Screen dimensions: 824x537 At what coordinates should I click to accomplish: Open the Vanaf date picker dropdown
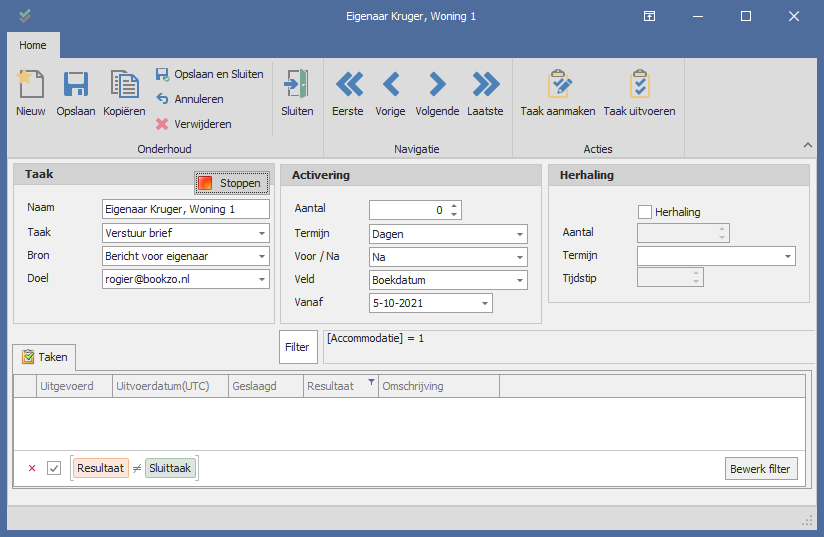click(485, 303)
